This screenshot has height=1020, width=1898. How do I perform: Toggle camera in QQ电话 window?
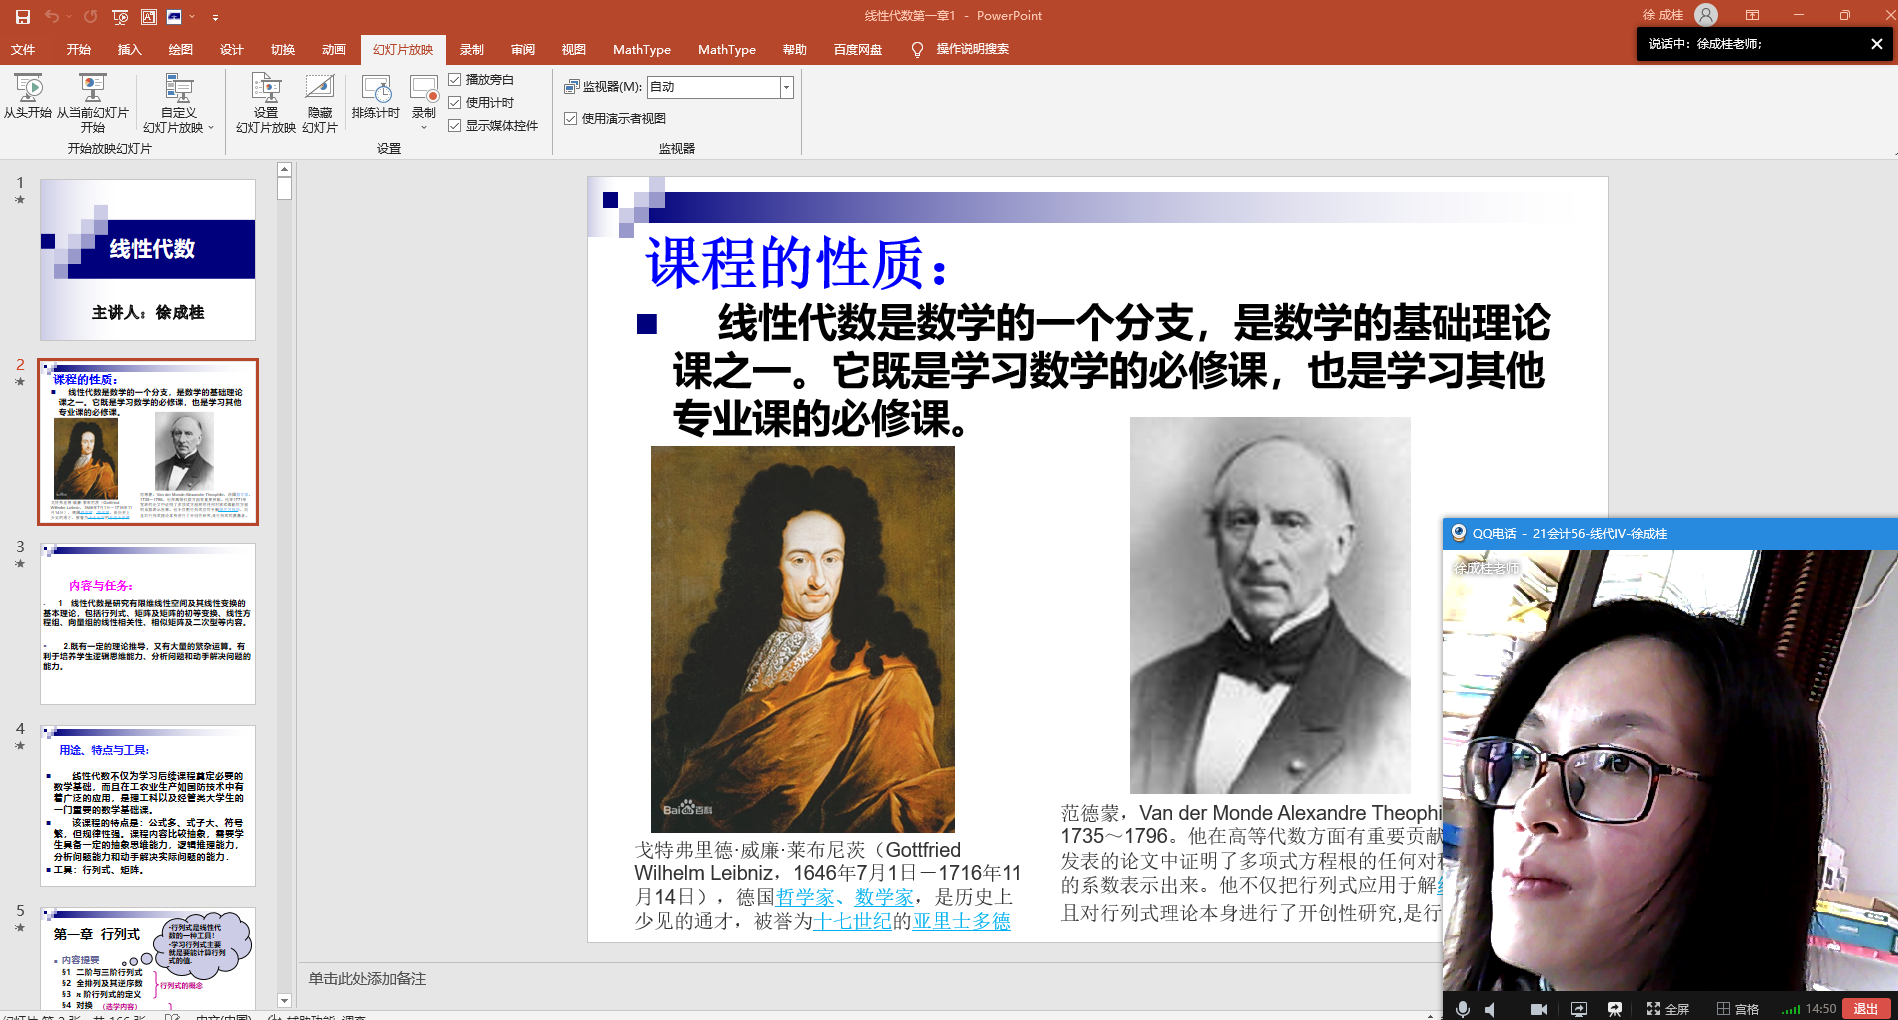[x=1539, y=1009]
